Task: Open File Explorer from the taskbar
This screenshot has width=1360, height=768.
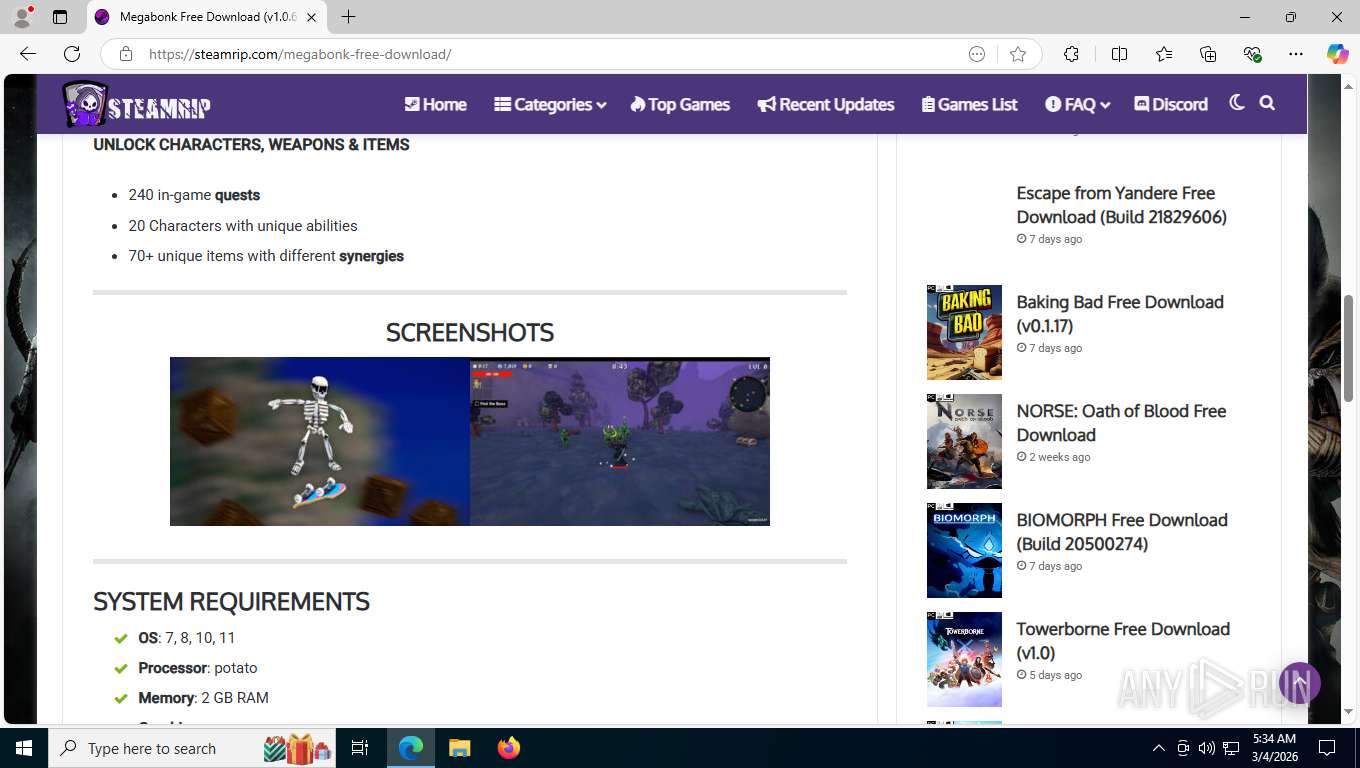Action: (459, 748)
